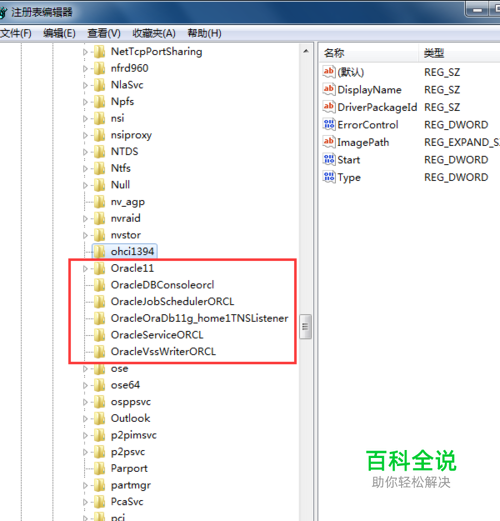This screenshot has height=521, width=500.
Task: Click the OracleJobSchedulerORCL folder icon
Action: coord(99,302)
